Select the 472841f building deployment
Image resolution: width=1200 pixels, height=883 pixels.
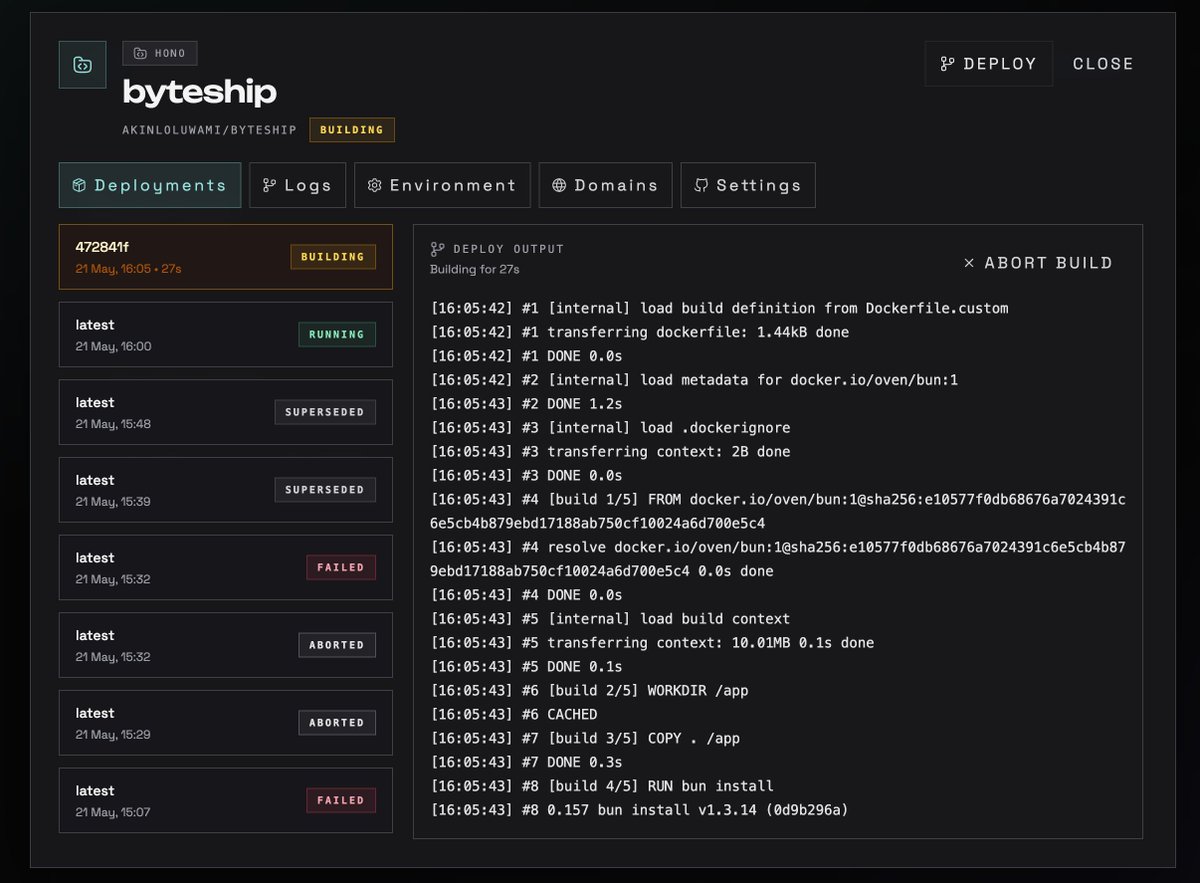point(226,257)
